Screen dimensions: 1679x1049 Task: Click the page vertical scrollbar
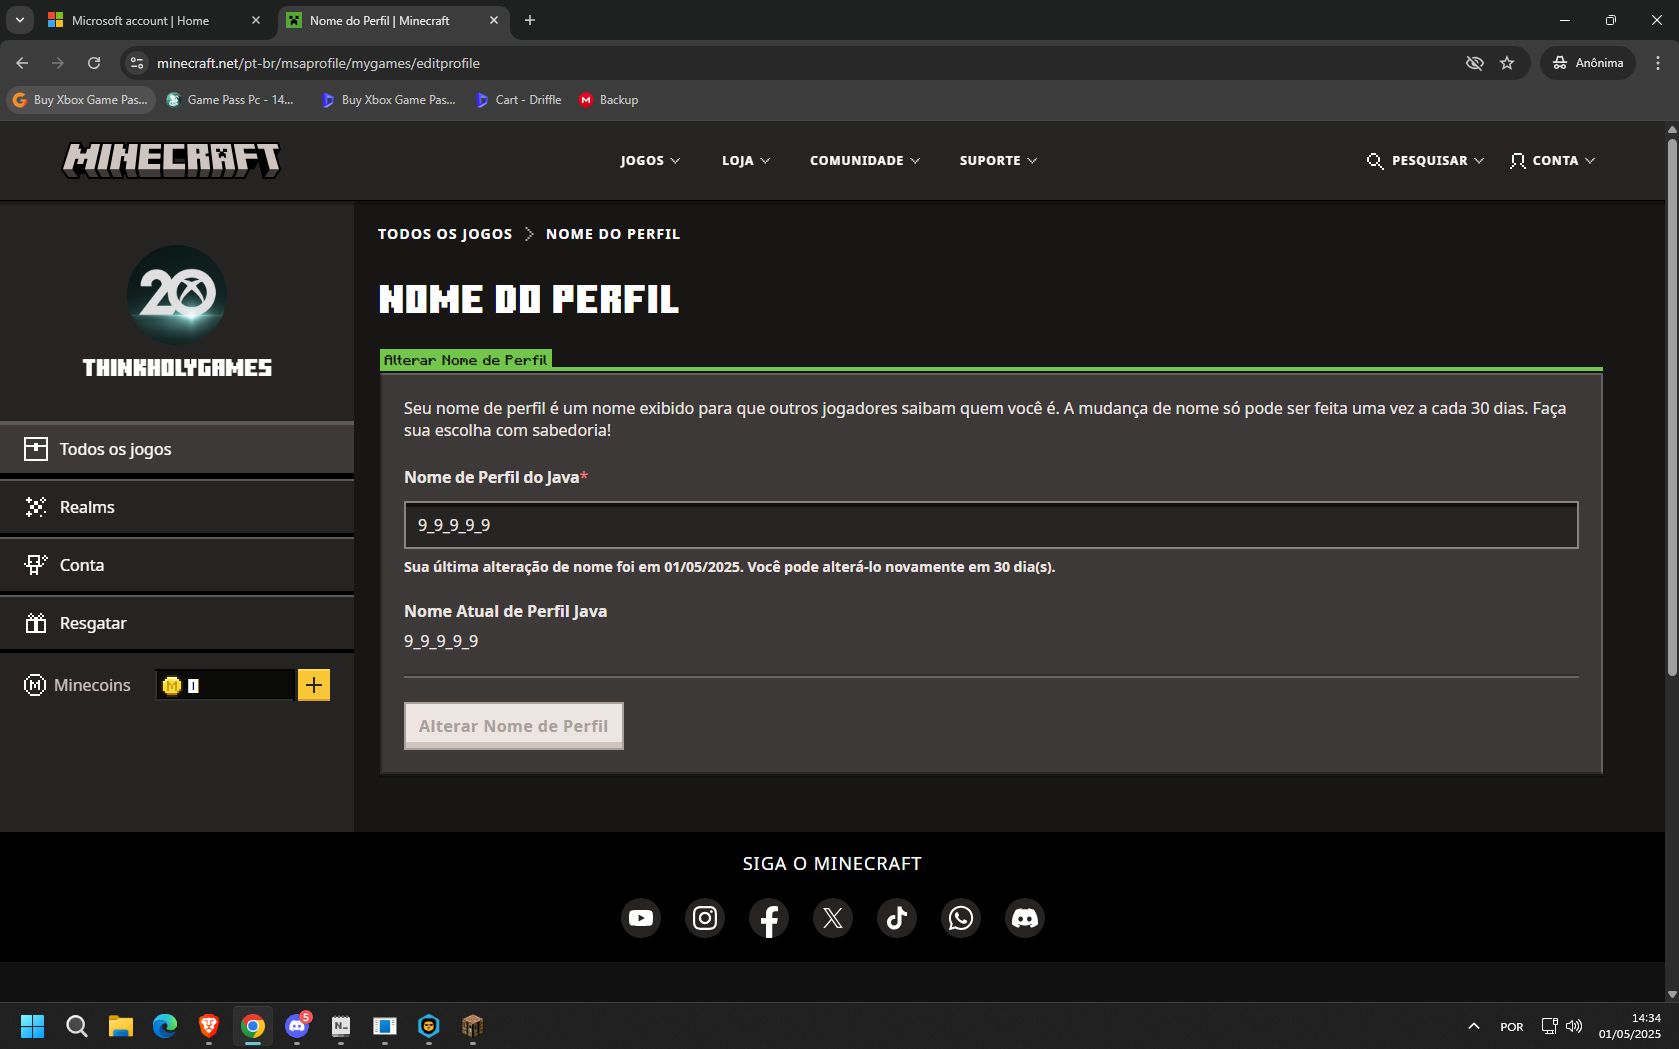tap(1672, 407)
